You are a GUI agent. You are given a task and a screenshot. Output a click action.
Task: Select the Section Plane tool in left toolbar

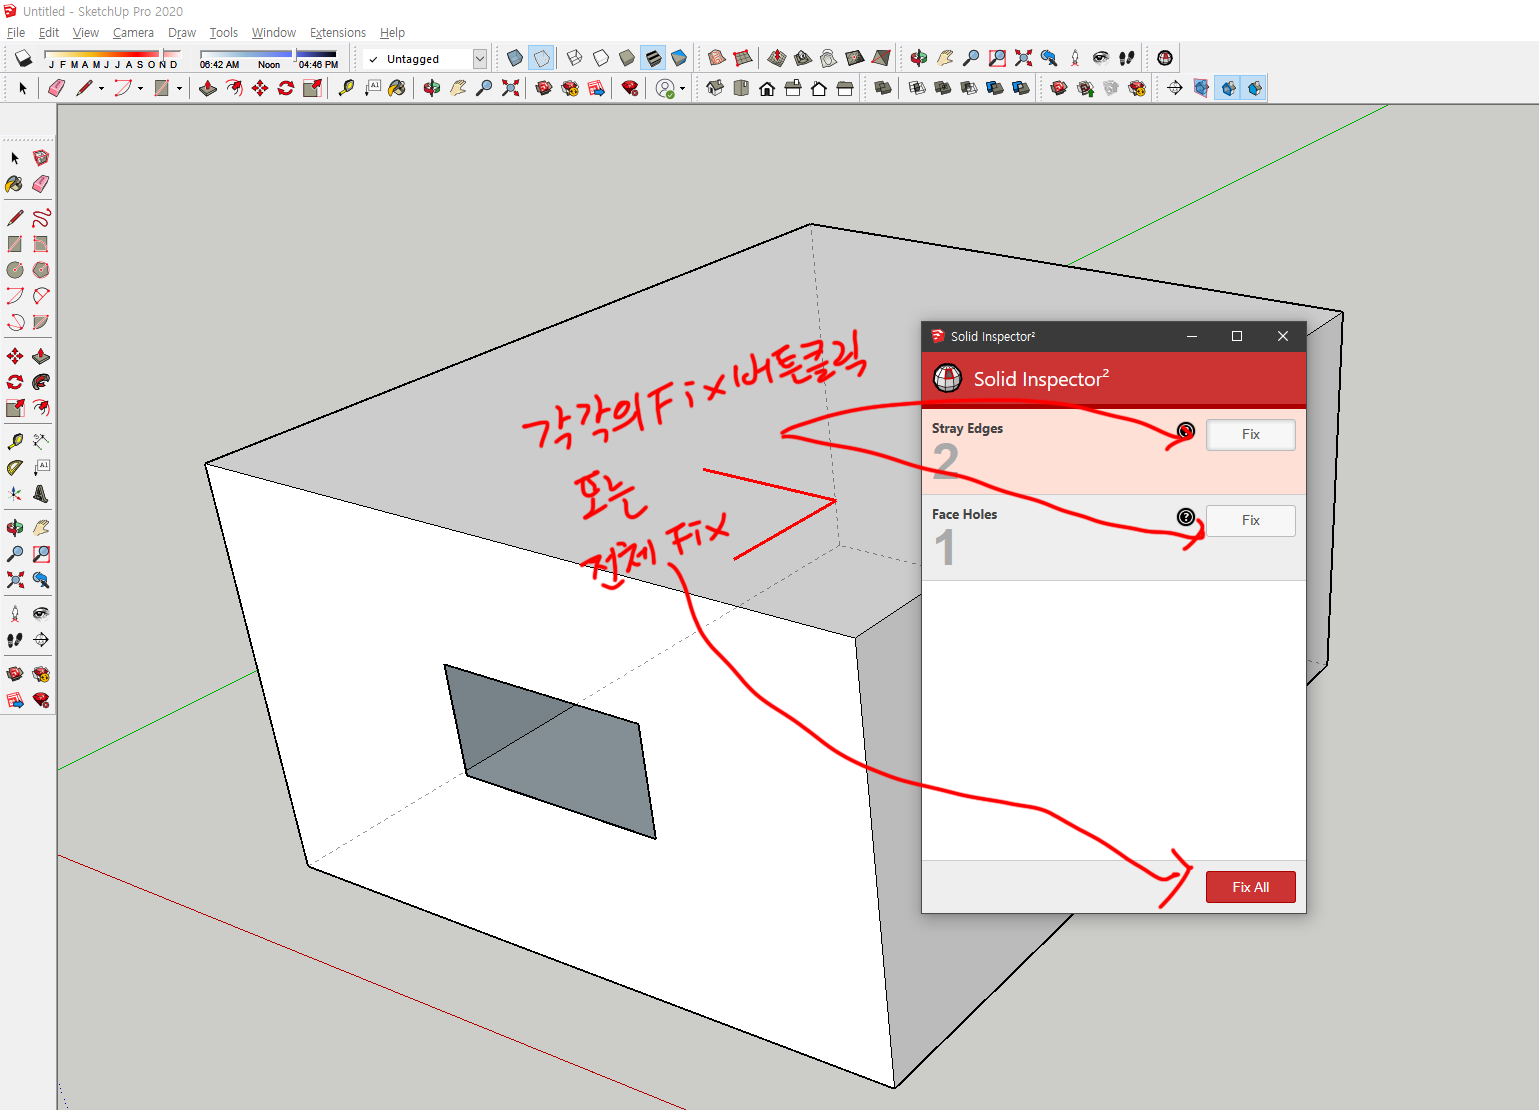[x=41, y=640]
